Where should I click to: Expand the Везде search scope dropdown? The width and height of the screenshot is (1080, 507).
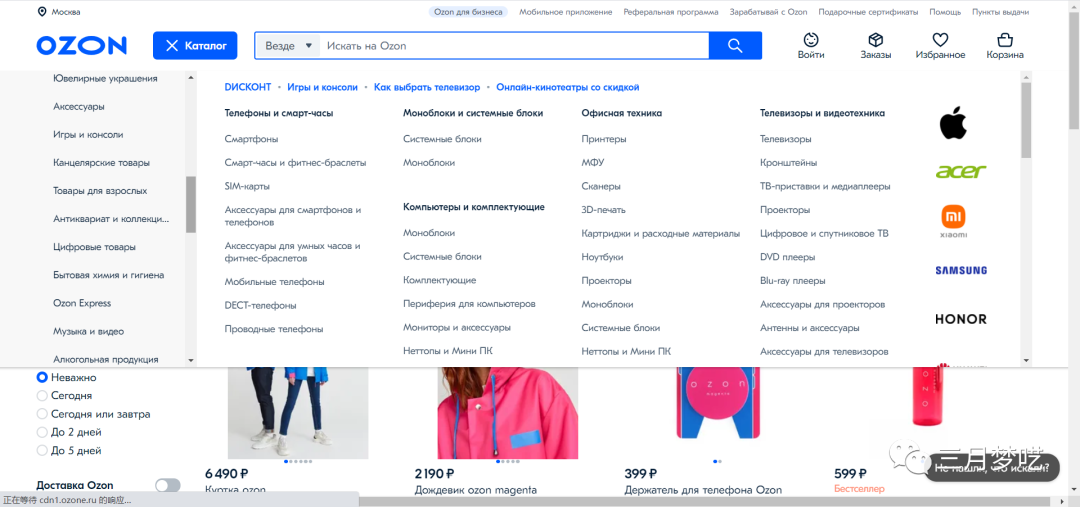(x=289, y=46)
